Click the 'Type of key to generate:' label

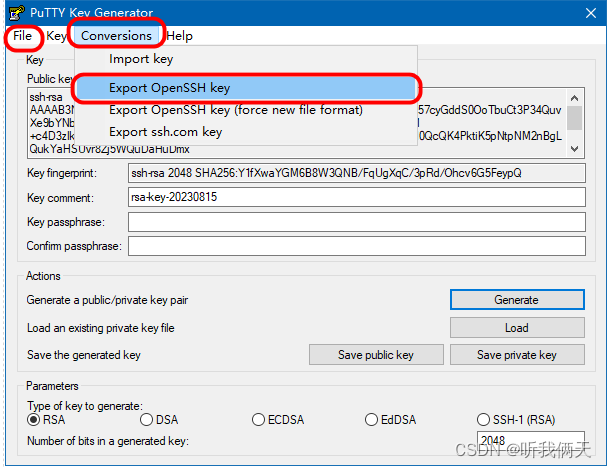(85, 406)
